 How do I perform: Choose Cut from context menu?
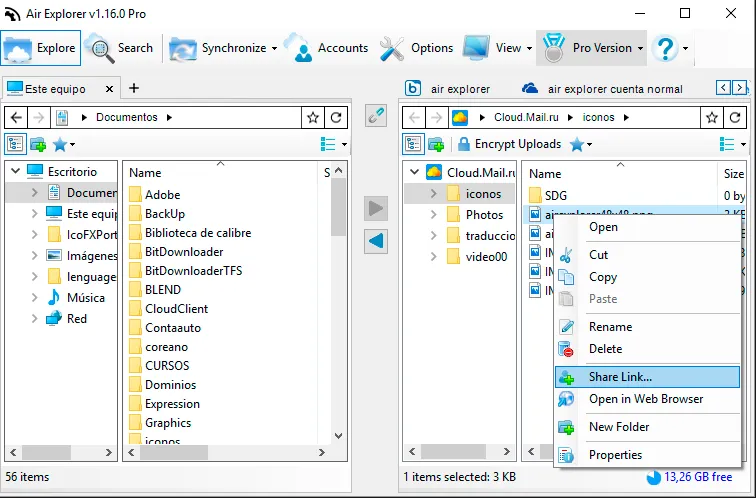point(647,255)
